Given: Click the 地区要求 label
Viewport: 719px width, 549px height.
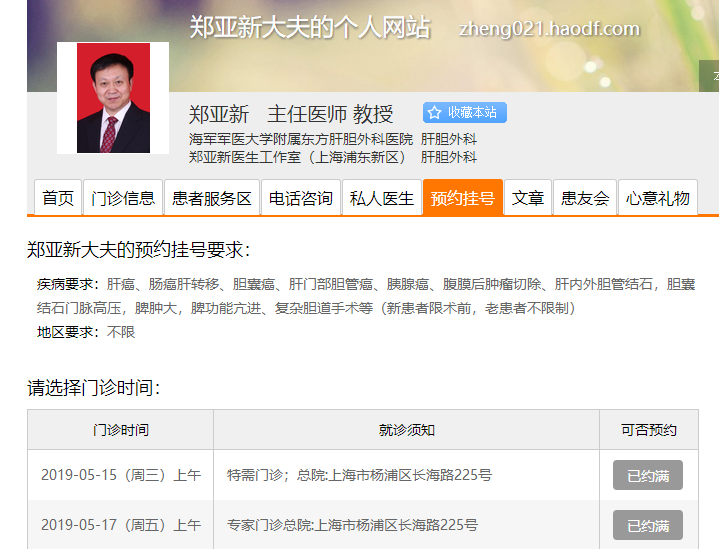Looking at the screenshot, I should (x=68, y=332).
